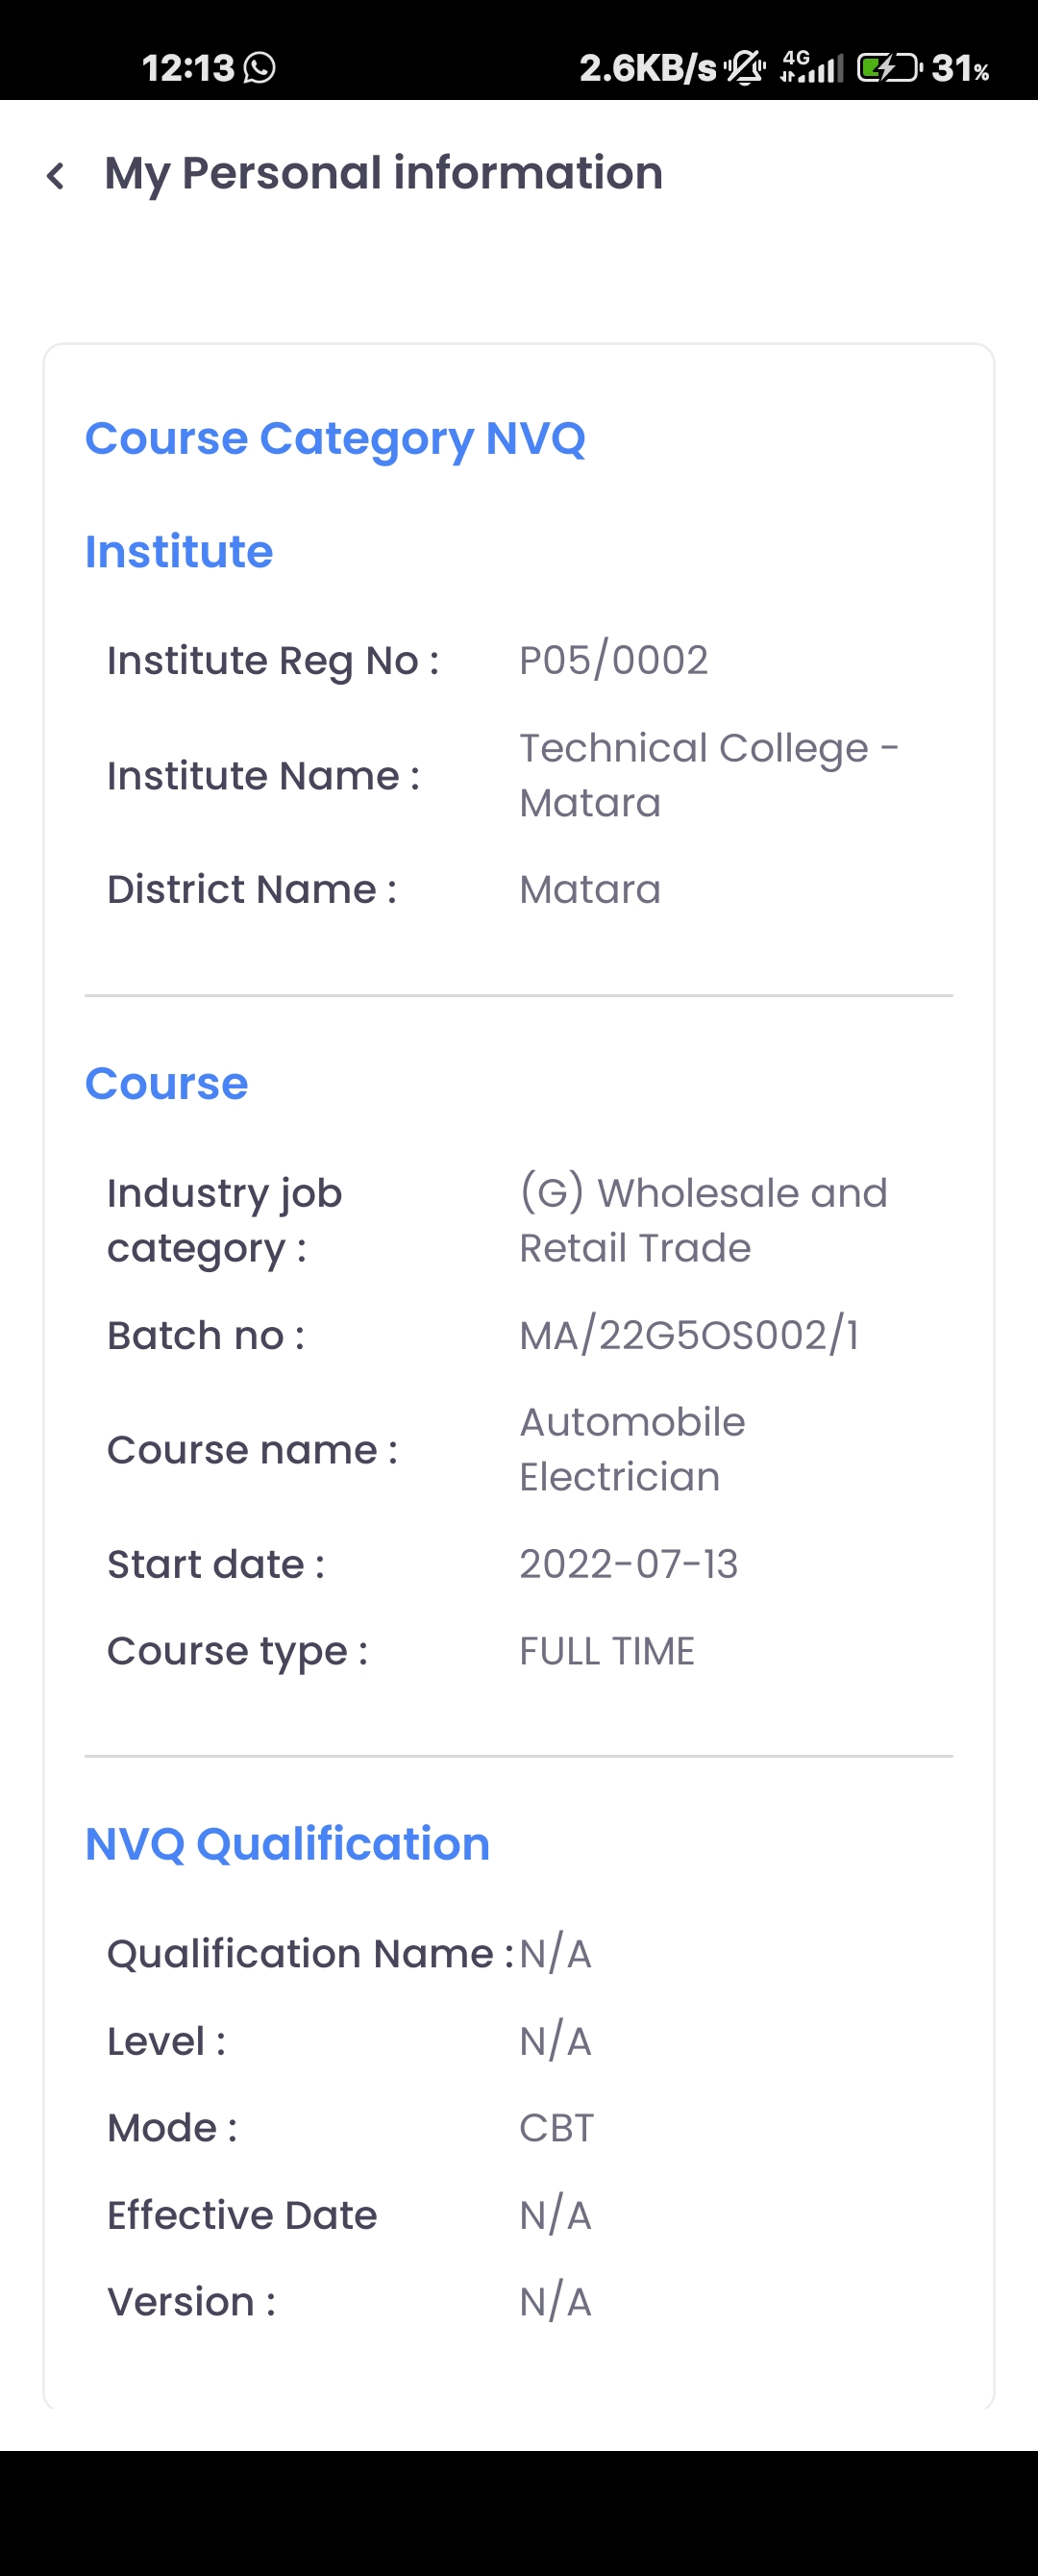The height and width of the screenshot is (2576, 1038).
Task: Select the Course Category NVQ heading
Action: (335, 438)
